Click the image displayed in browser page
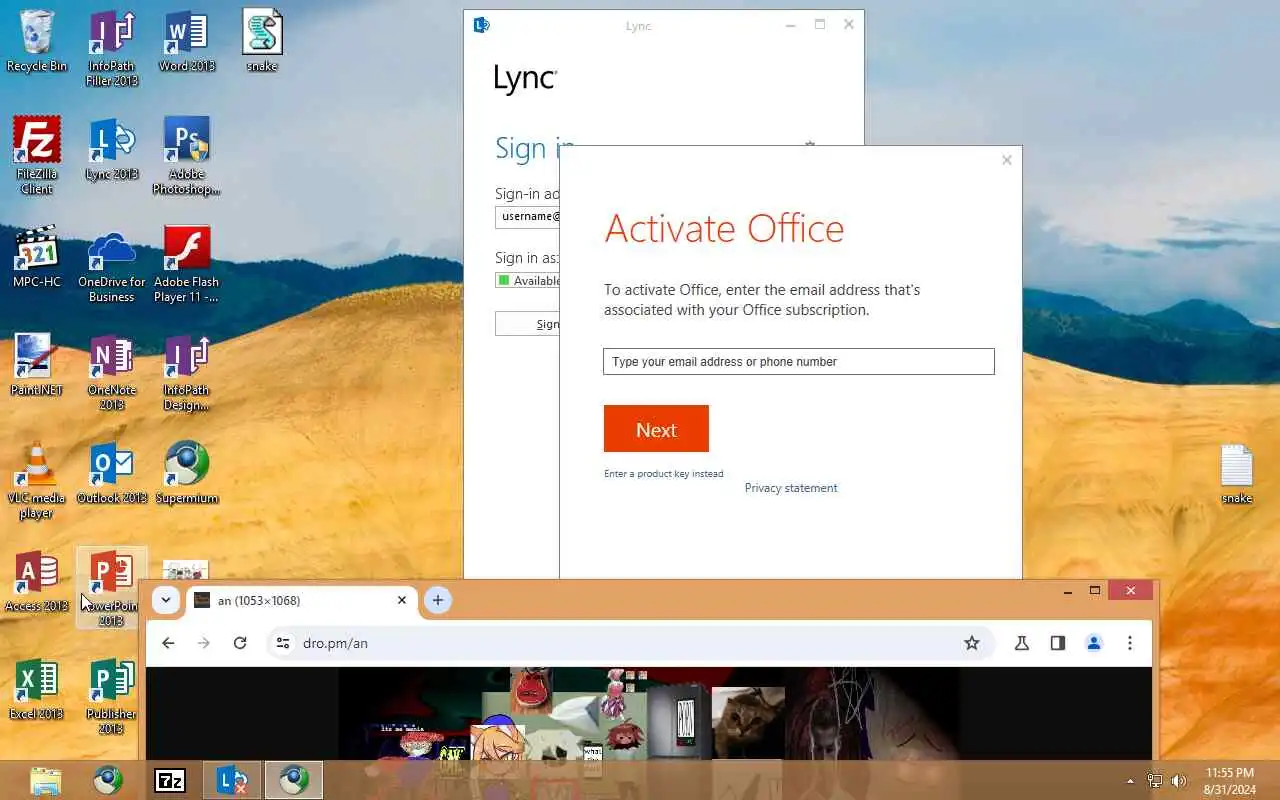 (x=648, y=714)
